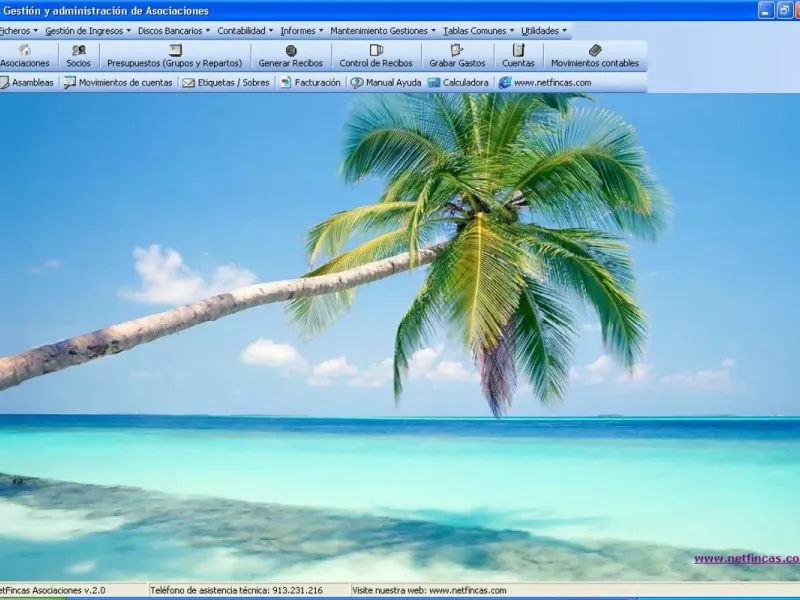
Task: Click the Asambleas toolbar icon
Action: (x=4, y=83)
